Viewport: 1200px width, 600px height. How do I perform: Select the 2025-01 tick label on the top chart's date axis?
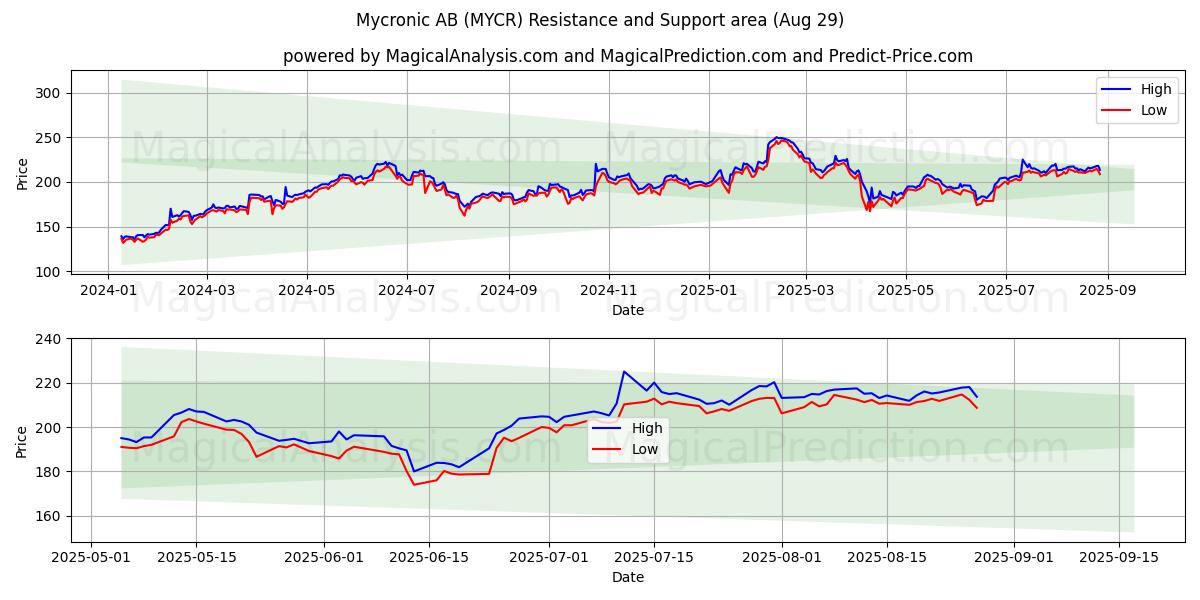(708, 291)
